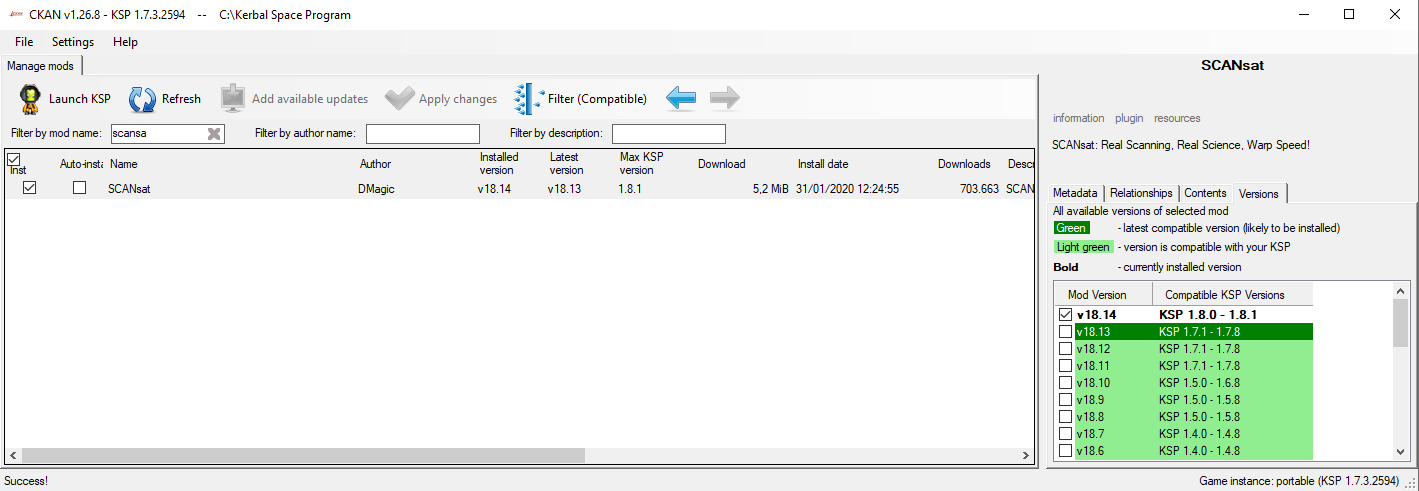
Task: Click the resources tag link
Action: tap(1177, 118)
